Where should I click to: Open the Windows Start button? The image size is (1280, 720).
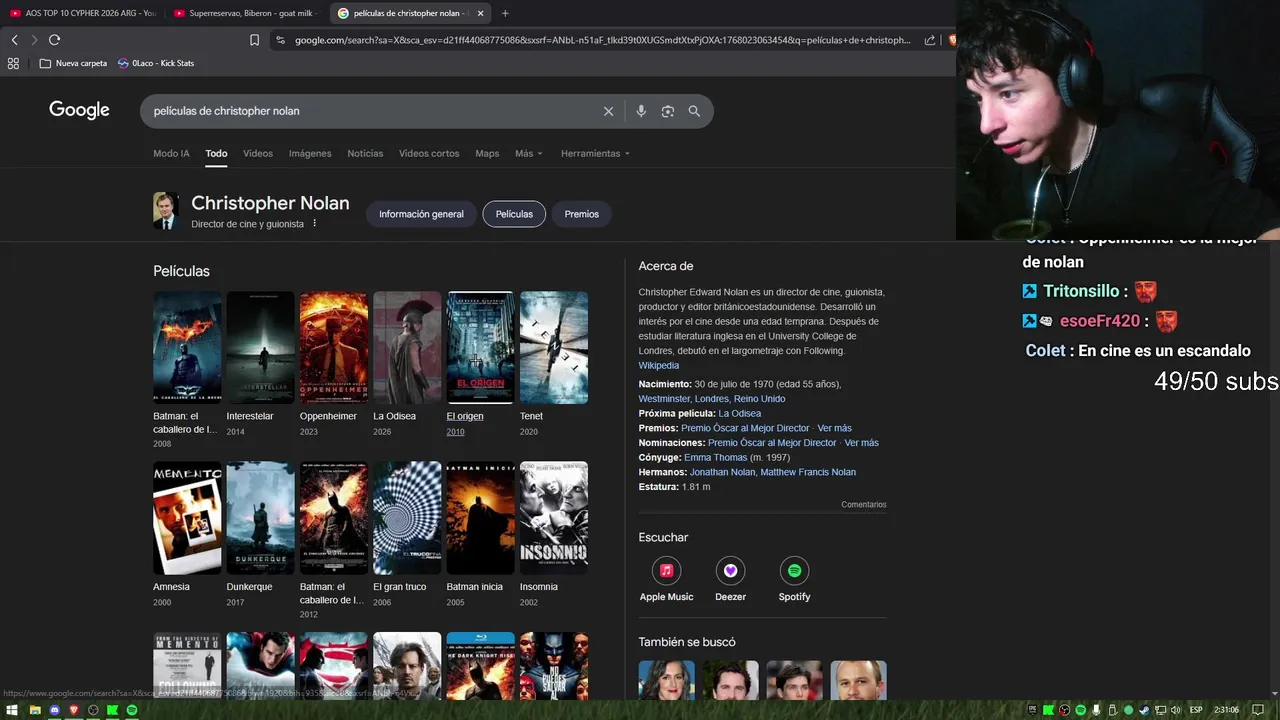point(13,710)
